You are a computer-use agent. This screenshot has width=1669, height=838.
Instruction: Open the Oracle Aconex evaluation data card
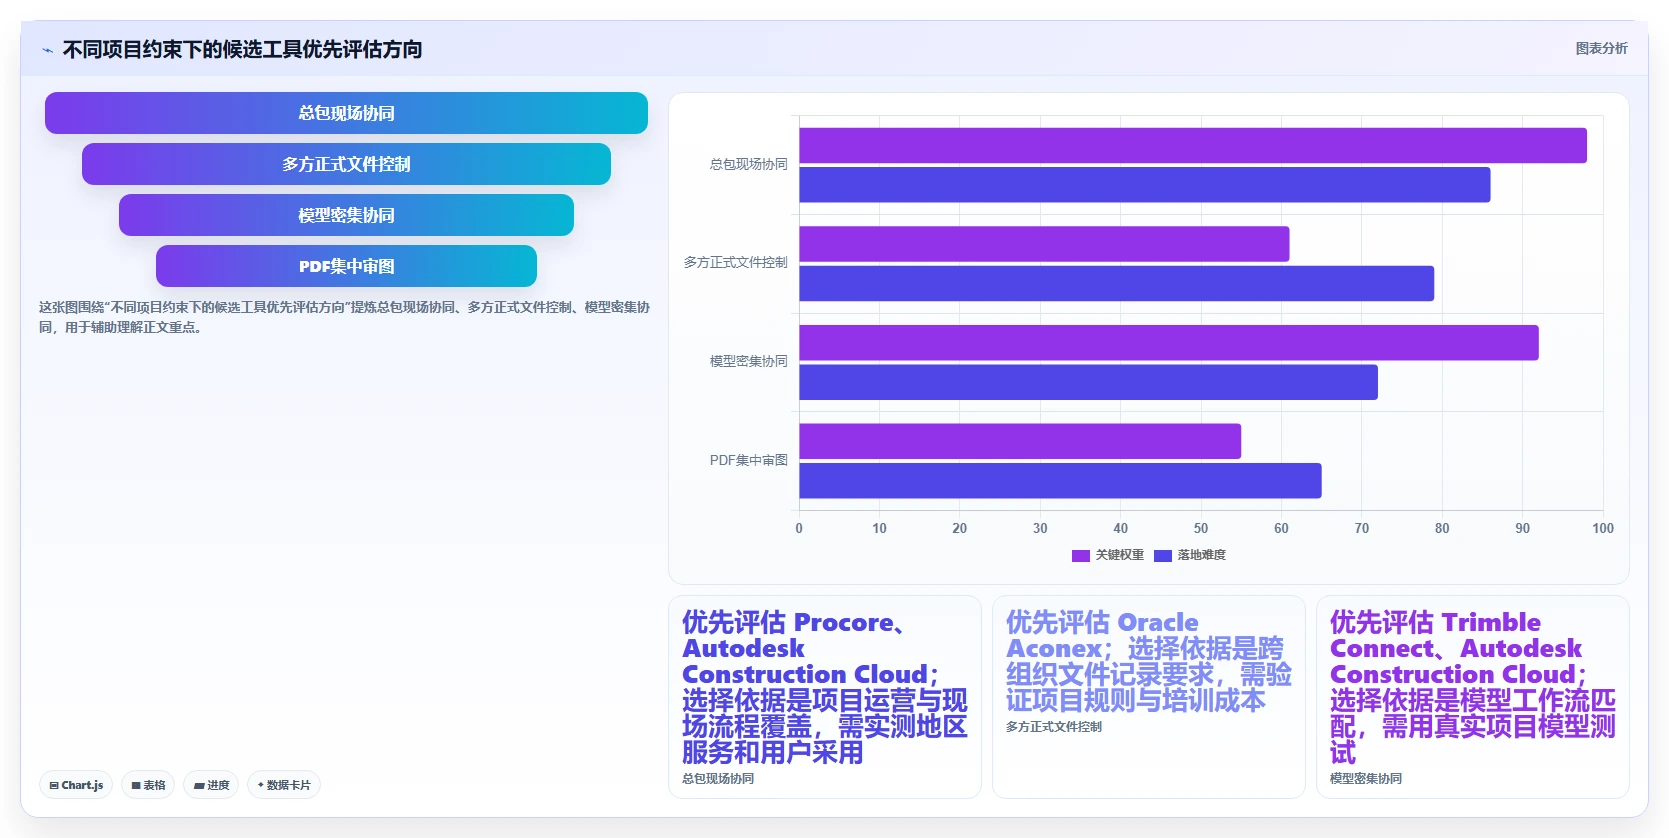pyautogui.click(x=1149, y=697)
